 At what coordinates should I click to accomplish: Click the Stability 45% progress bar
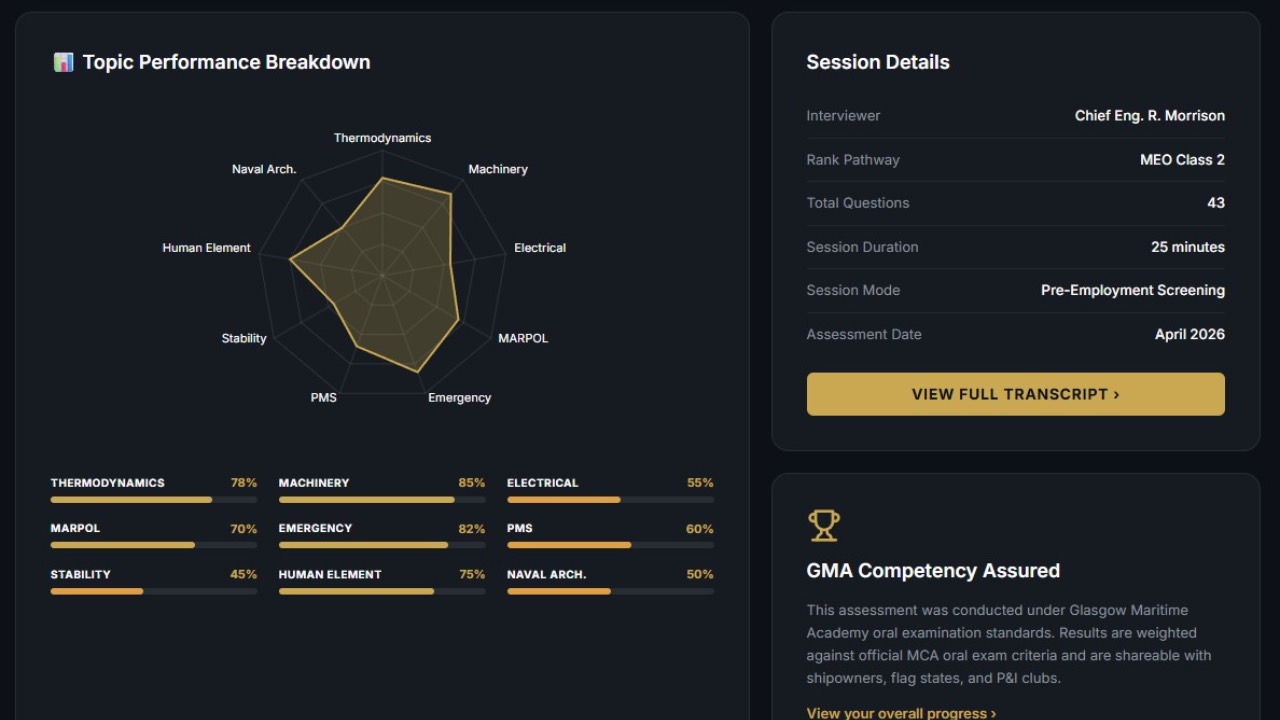[154, 591]
